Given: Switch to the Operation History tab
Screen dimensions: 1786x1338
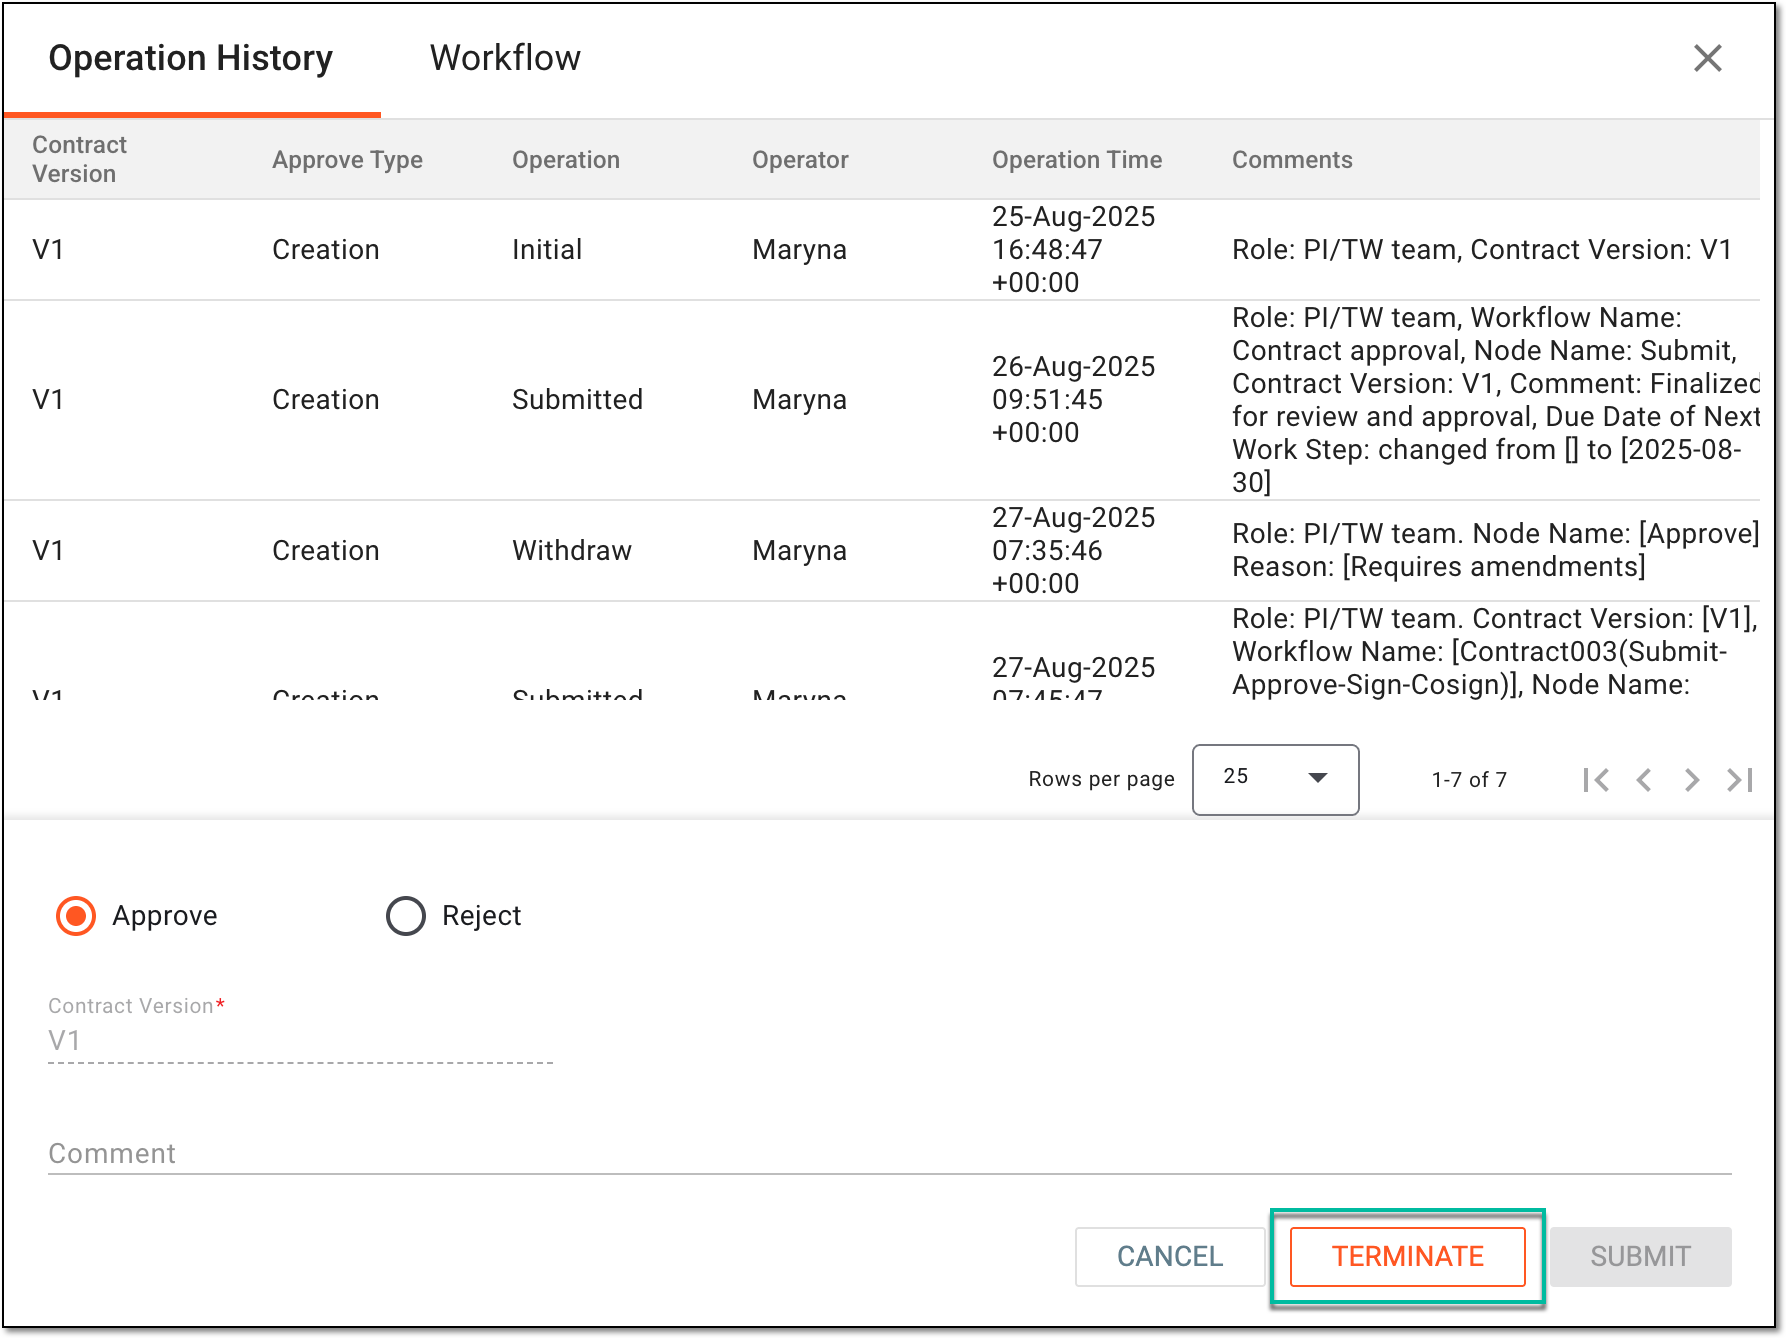Looking at the screenshot, I should pos(190,58).
